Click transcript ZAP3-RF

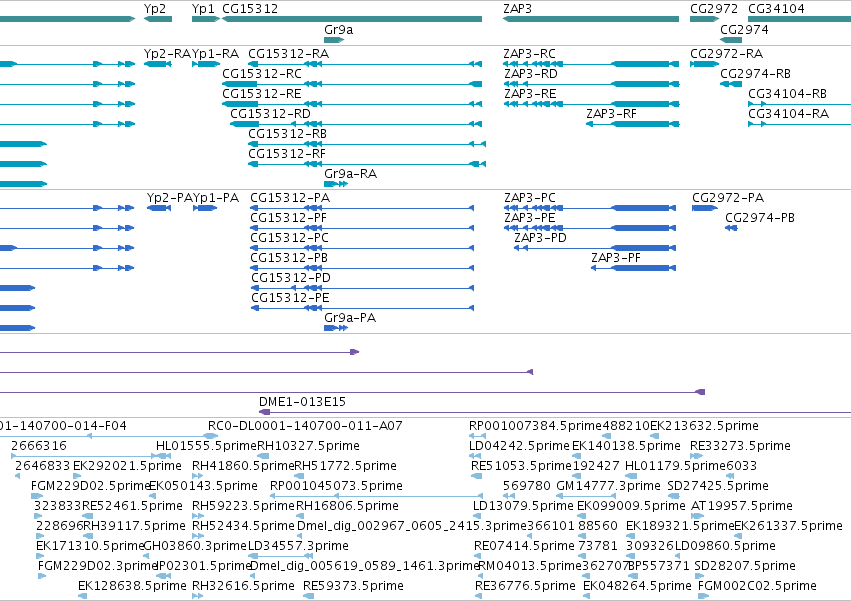(x=611, y=114)
